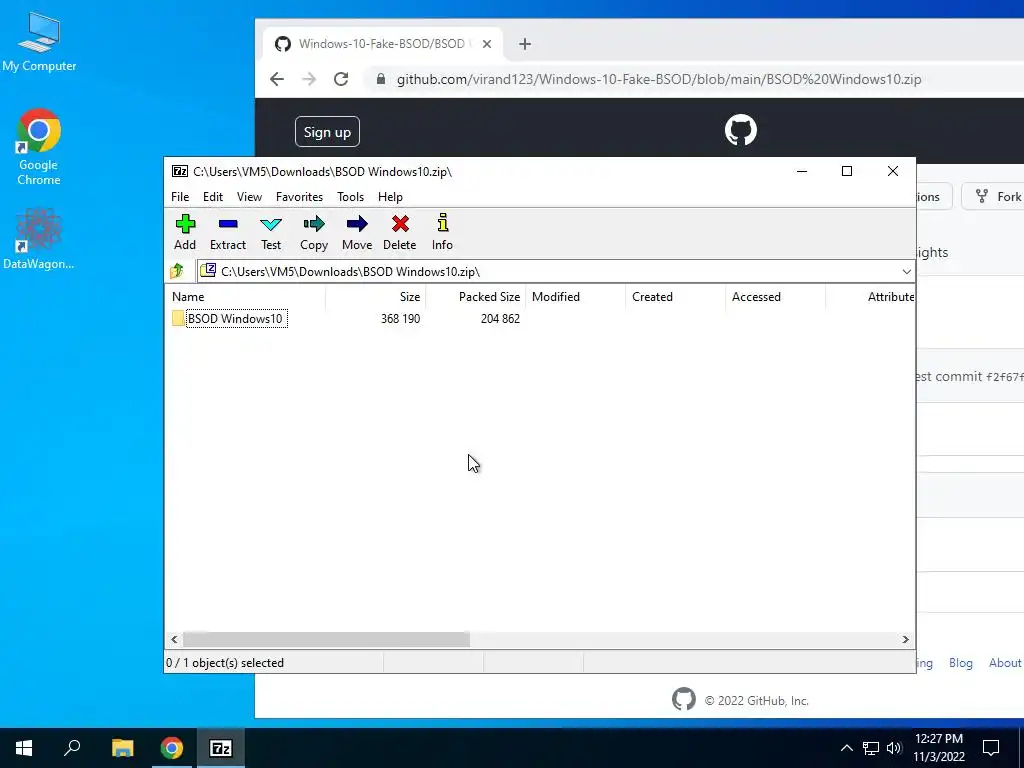Open the Favorites menu
Image resolution: width=1024 pixels, height=768 pixels.
coord(299,197)
